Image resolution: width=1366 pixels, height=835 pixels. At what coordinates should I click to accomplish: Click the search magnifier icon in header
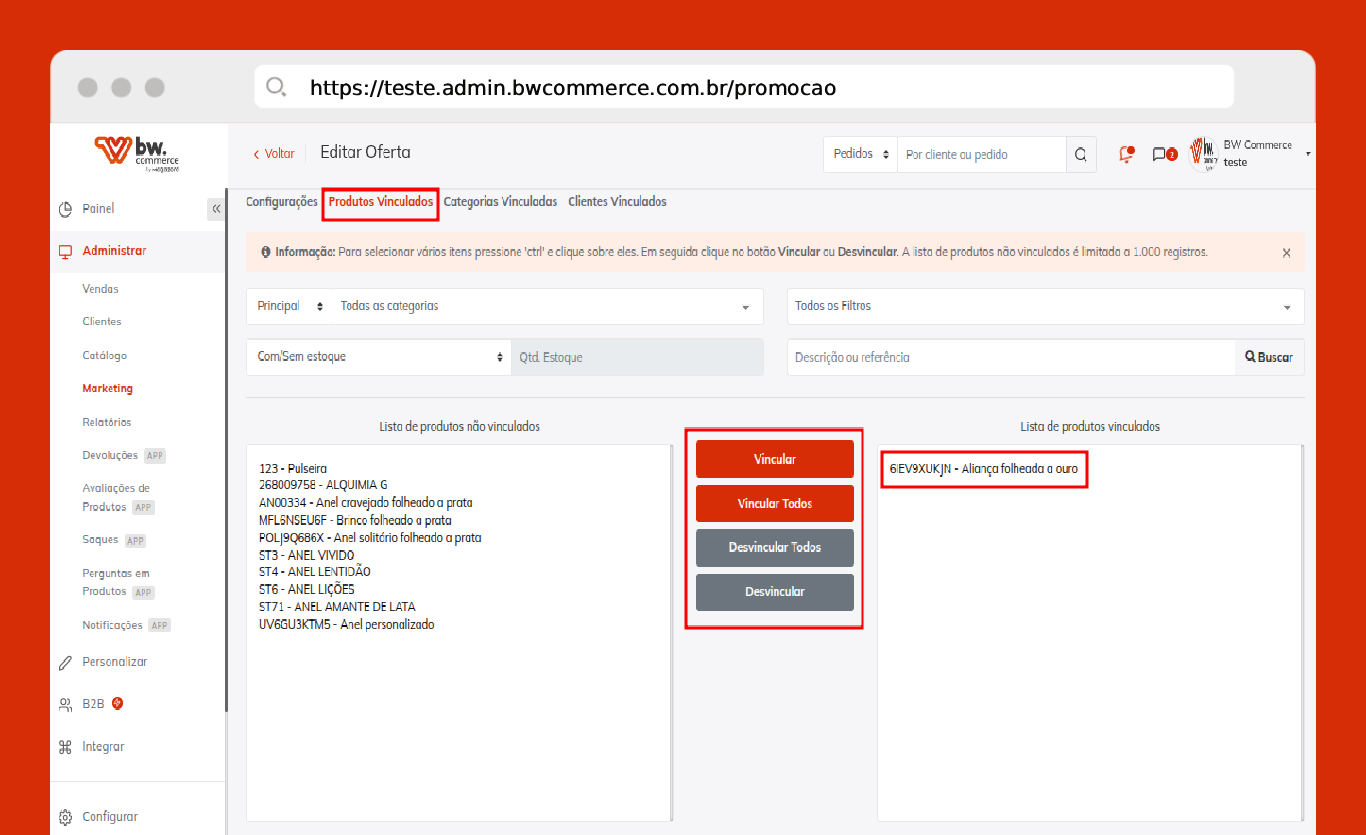coord(1080,154)
